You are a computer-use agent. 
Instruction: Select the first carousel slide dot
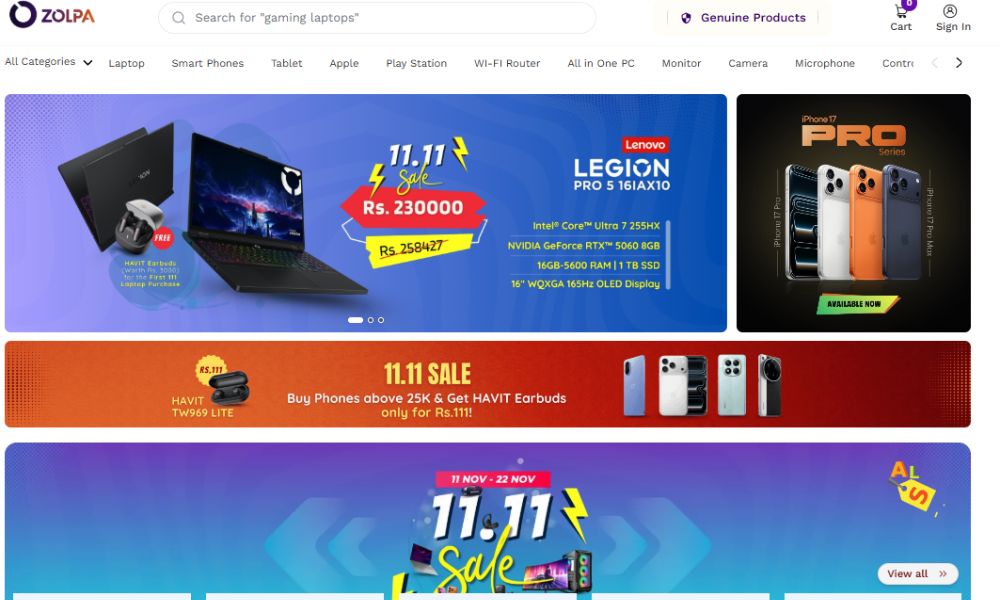(x=355, y=320)
